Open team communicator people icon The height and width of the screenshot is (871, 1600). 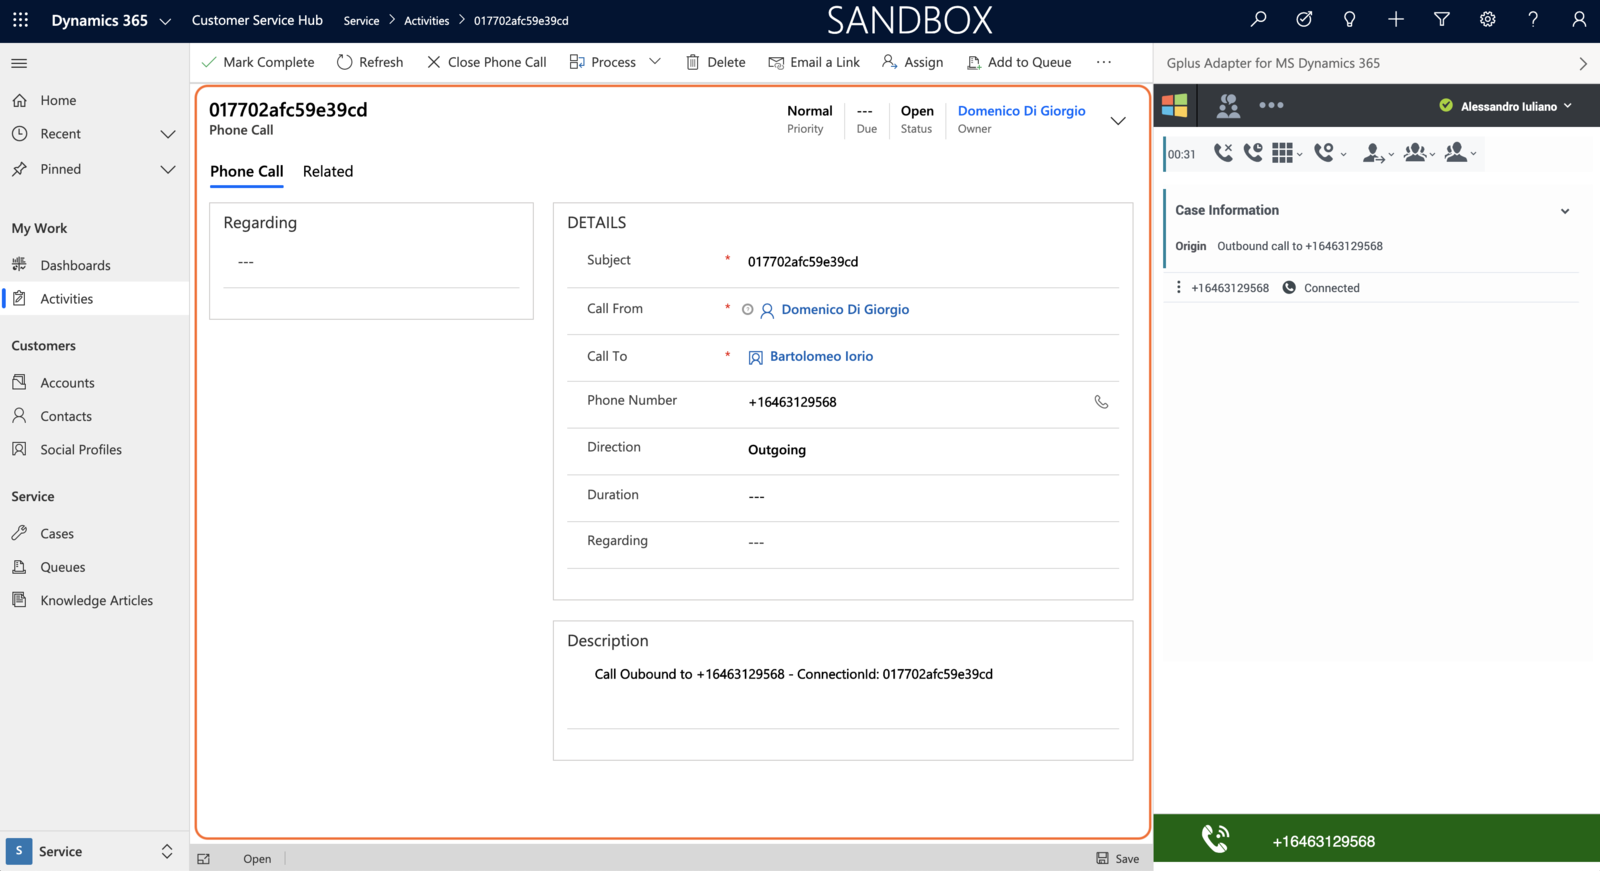click(1228, 105)
